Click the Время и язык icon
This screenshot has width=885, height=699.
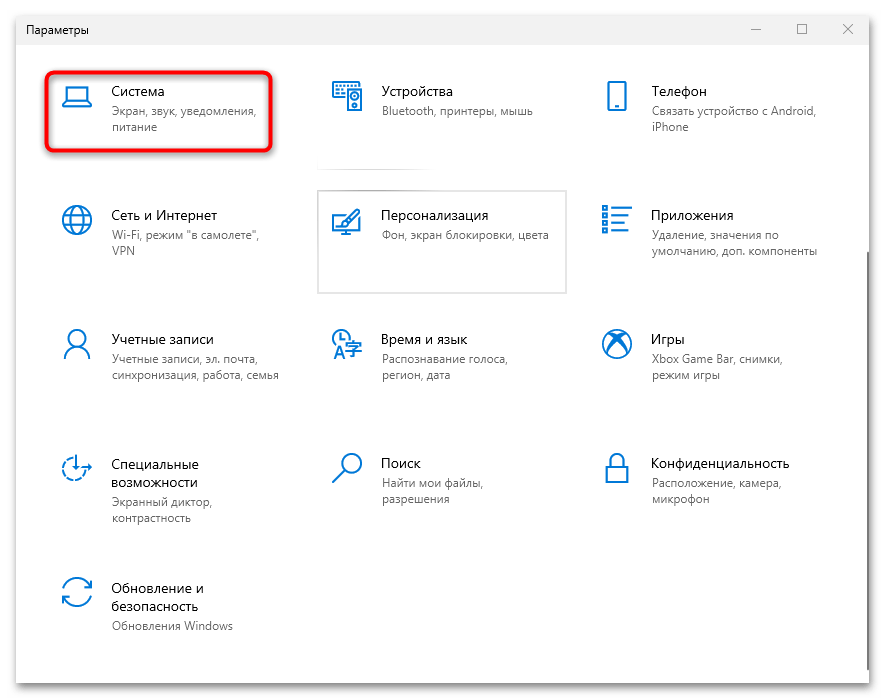(347, 344)
